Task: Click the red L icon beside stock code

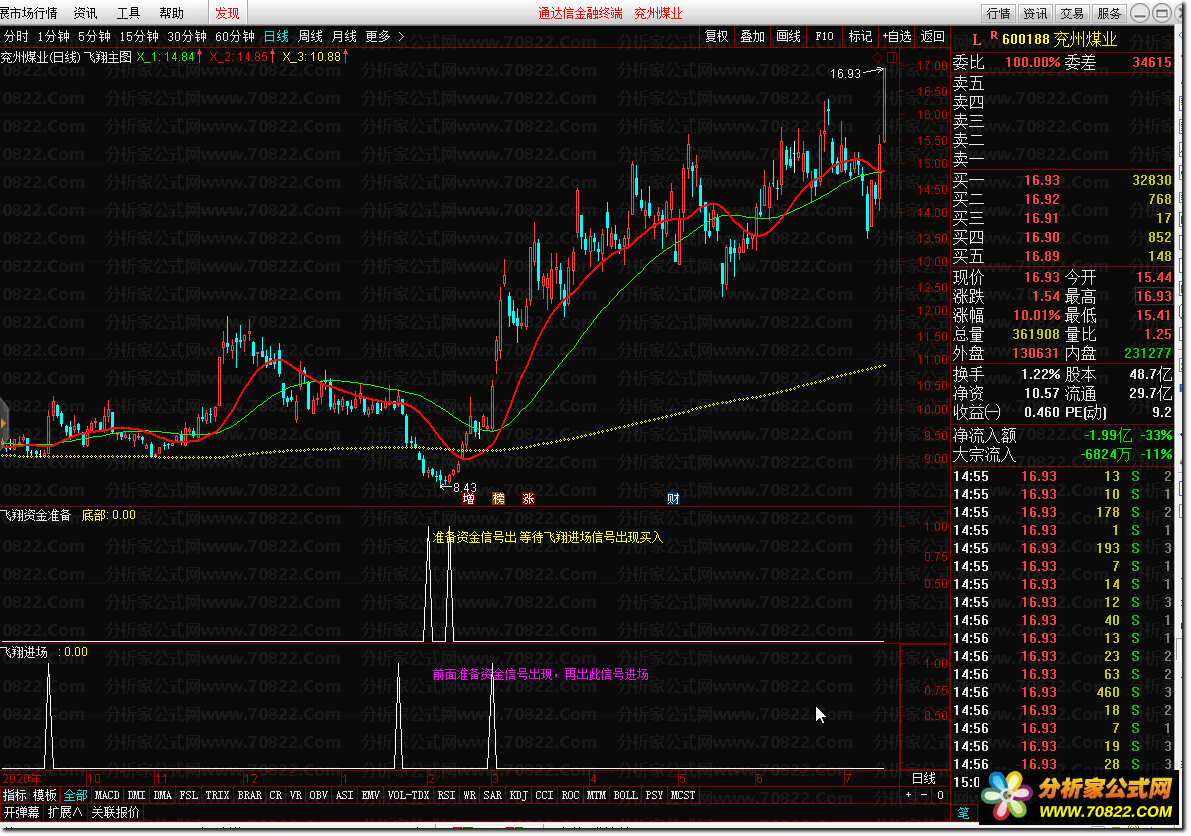Action: point(976,39)
